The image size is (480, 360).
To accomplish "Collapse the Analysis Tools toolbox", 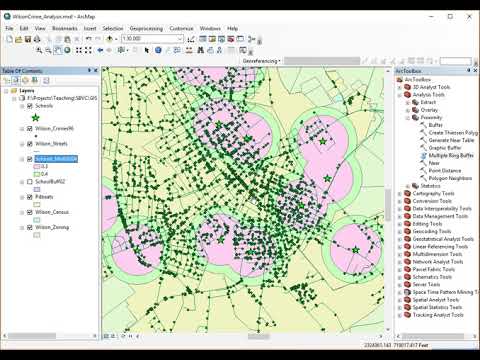I will click(400, 95).
